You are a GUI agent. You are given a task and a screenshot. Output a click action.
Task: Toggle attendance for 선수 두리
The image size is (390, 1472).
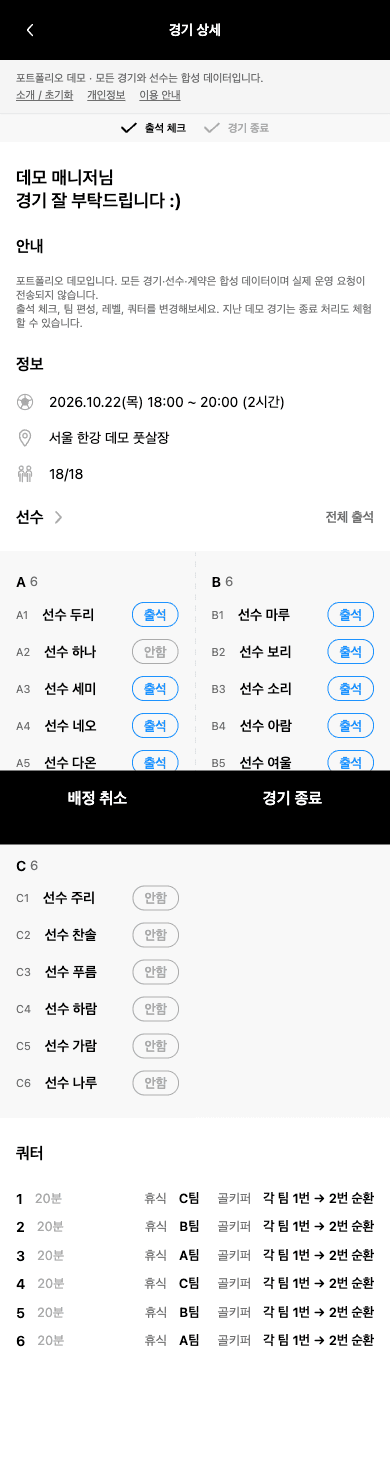(155, 615)
